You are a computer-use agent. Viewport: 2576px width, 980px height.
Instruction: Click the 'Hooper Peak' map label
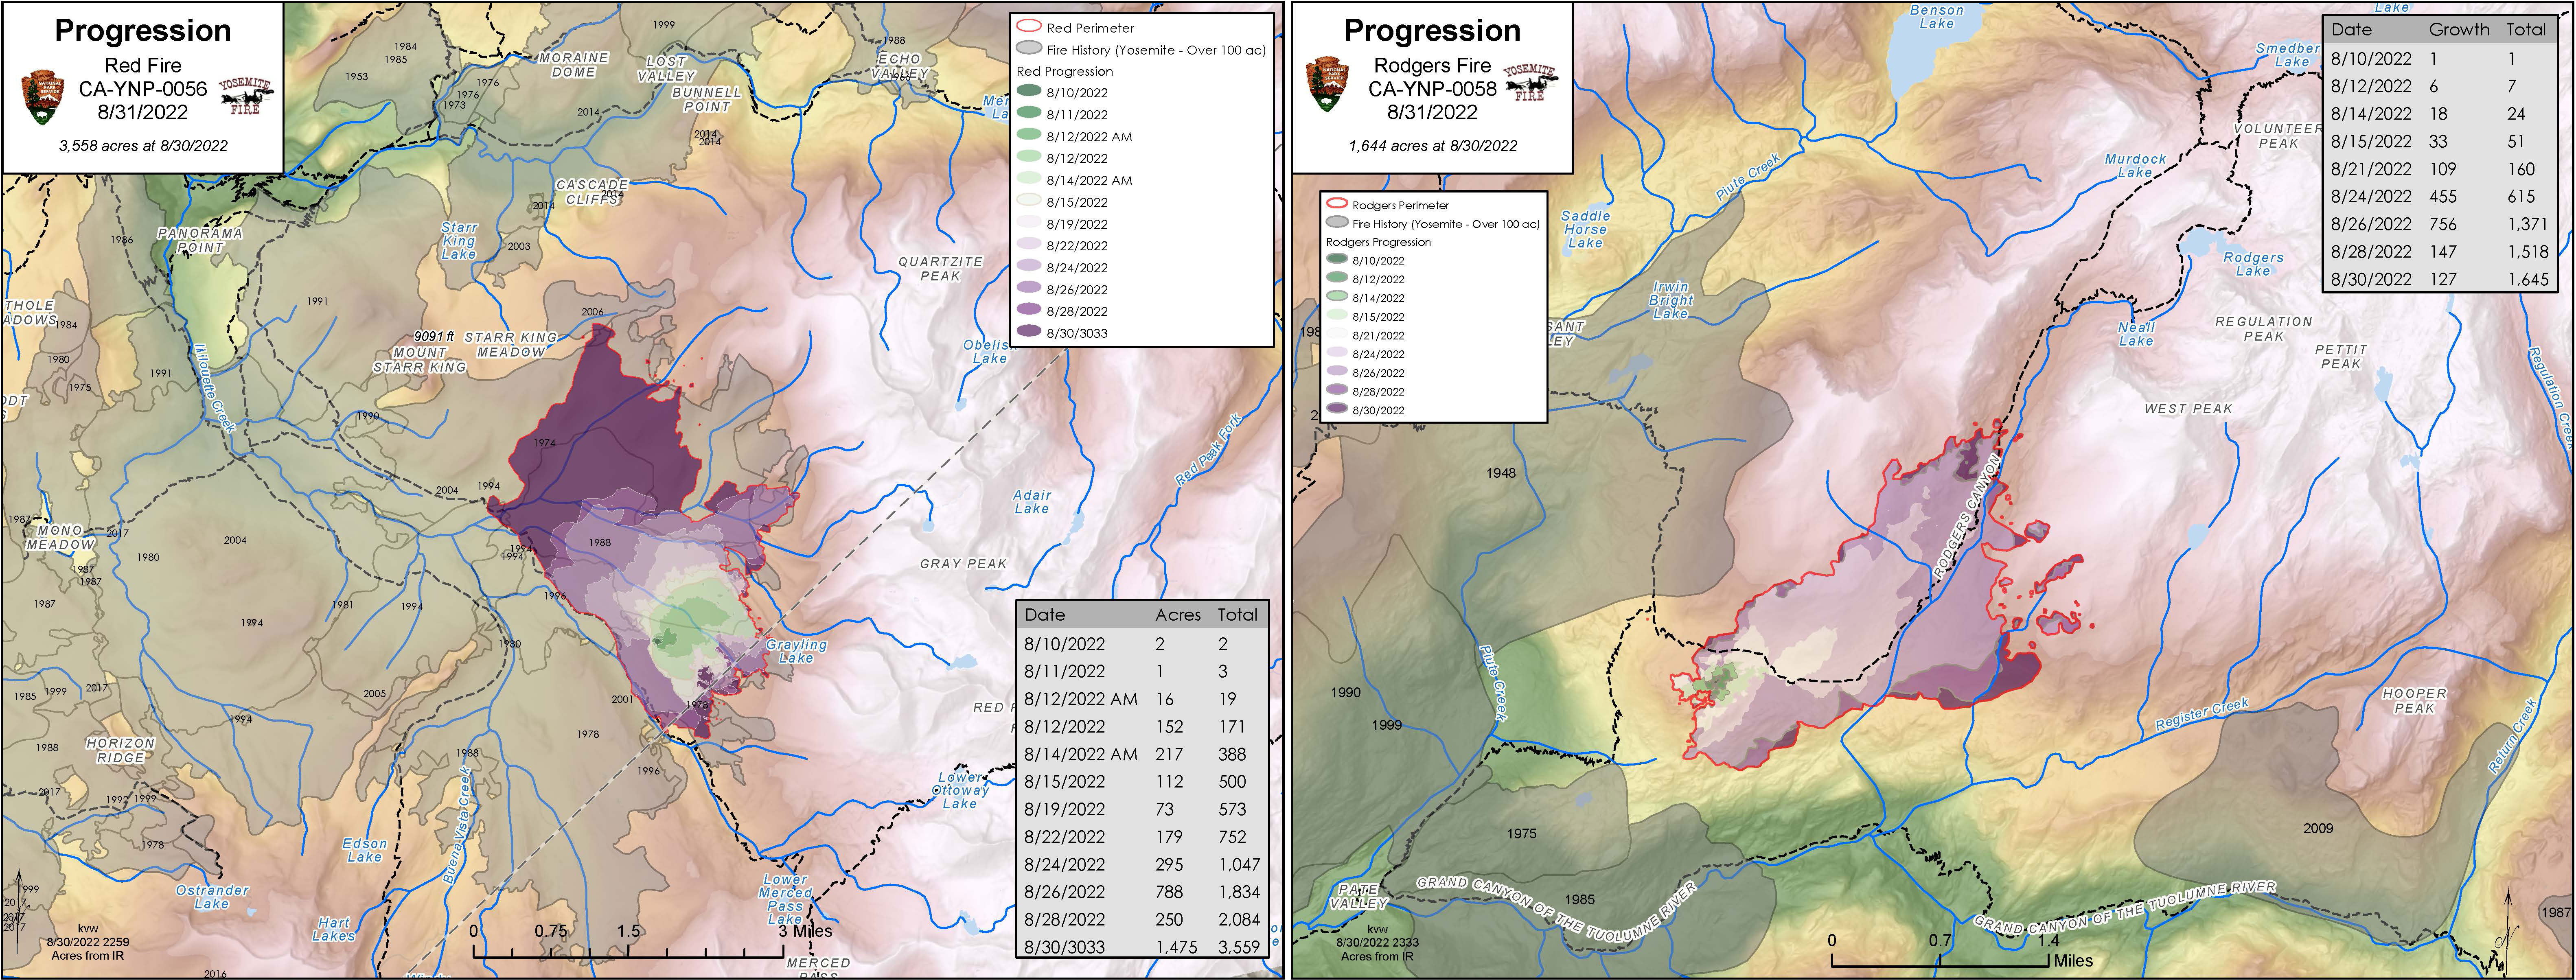tap(2414, 701)
